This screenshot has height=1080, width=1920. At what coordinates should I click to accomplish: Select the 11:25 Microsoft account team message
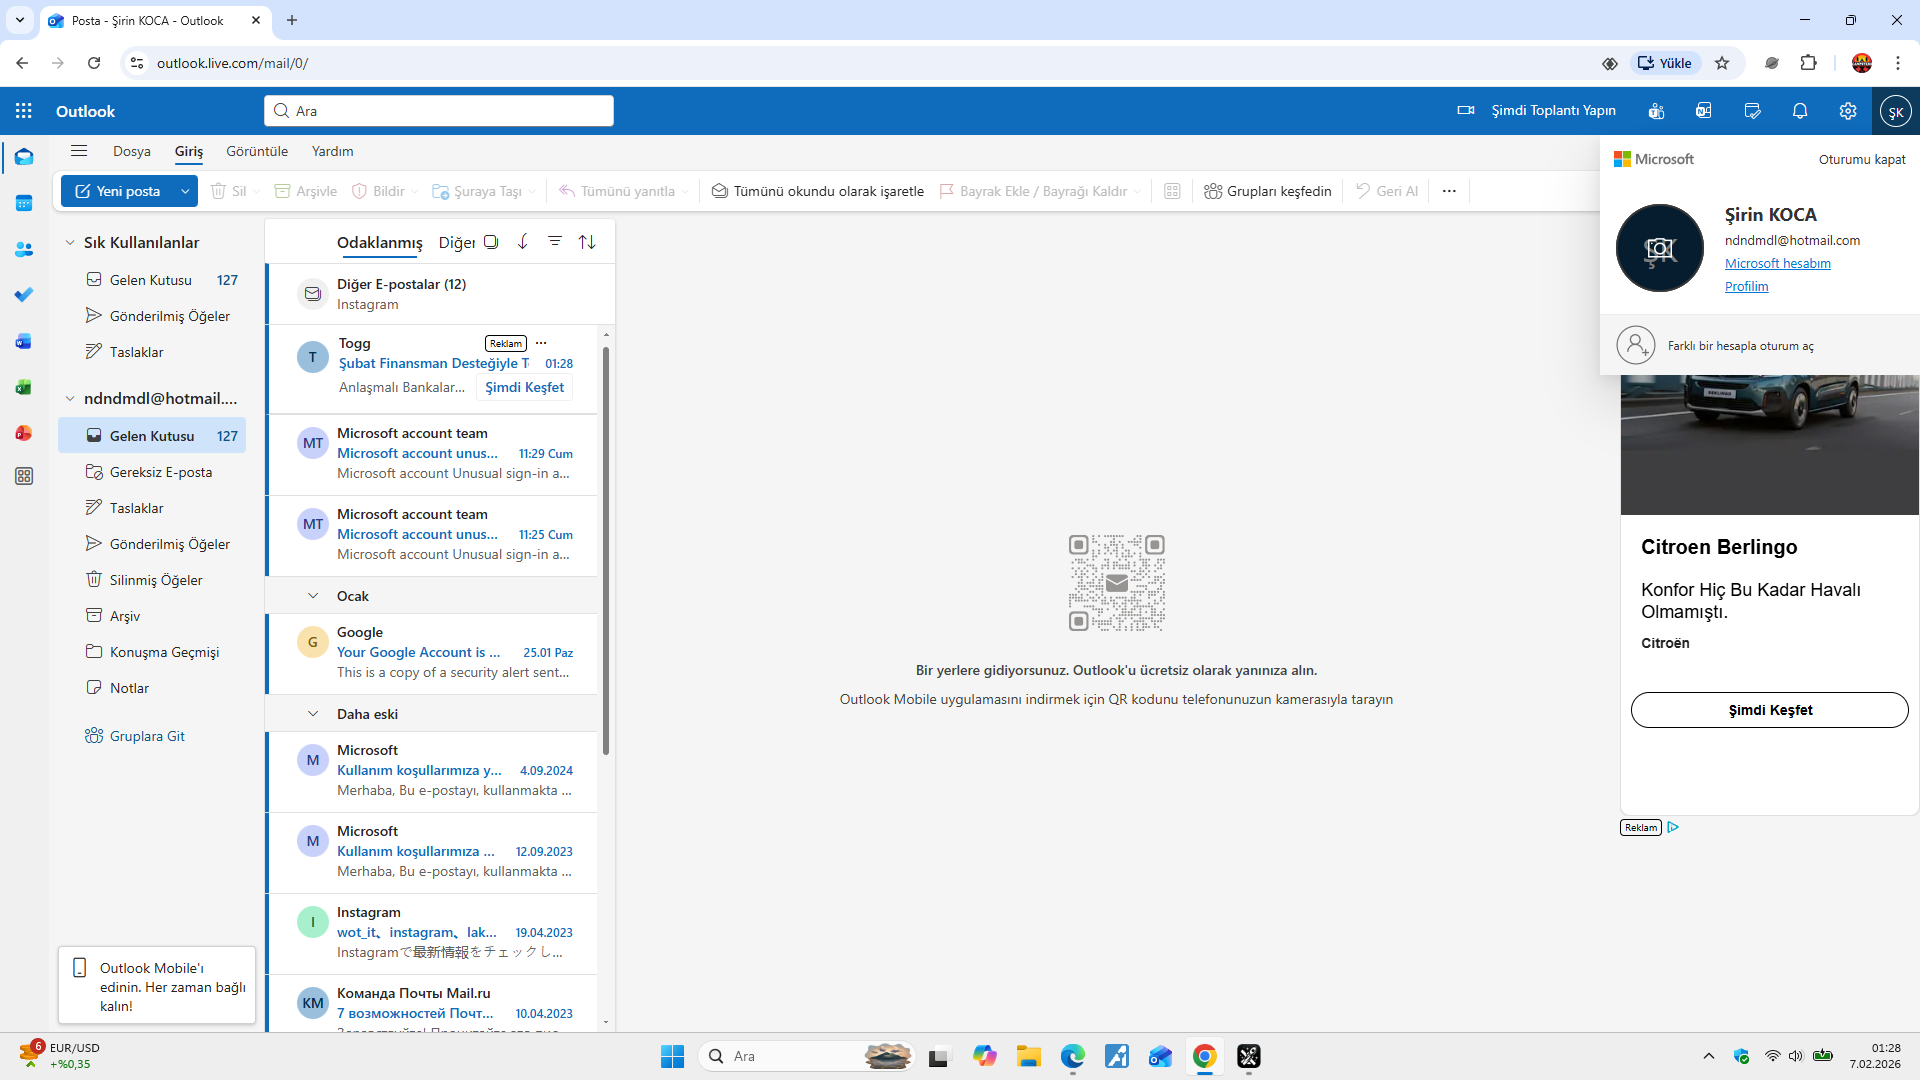tap(432, 535)
